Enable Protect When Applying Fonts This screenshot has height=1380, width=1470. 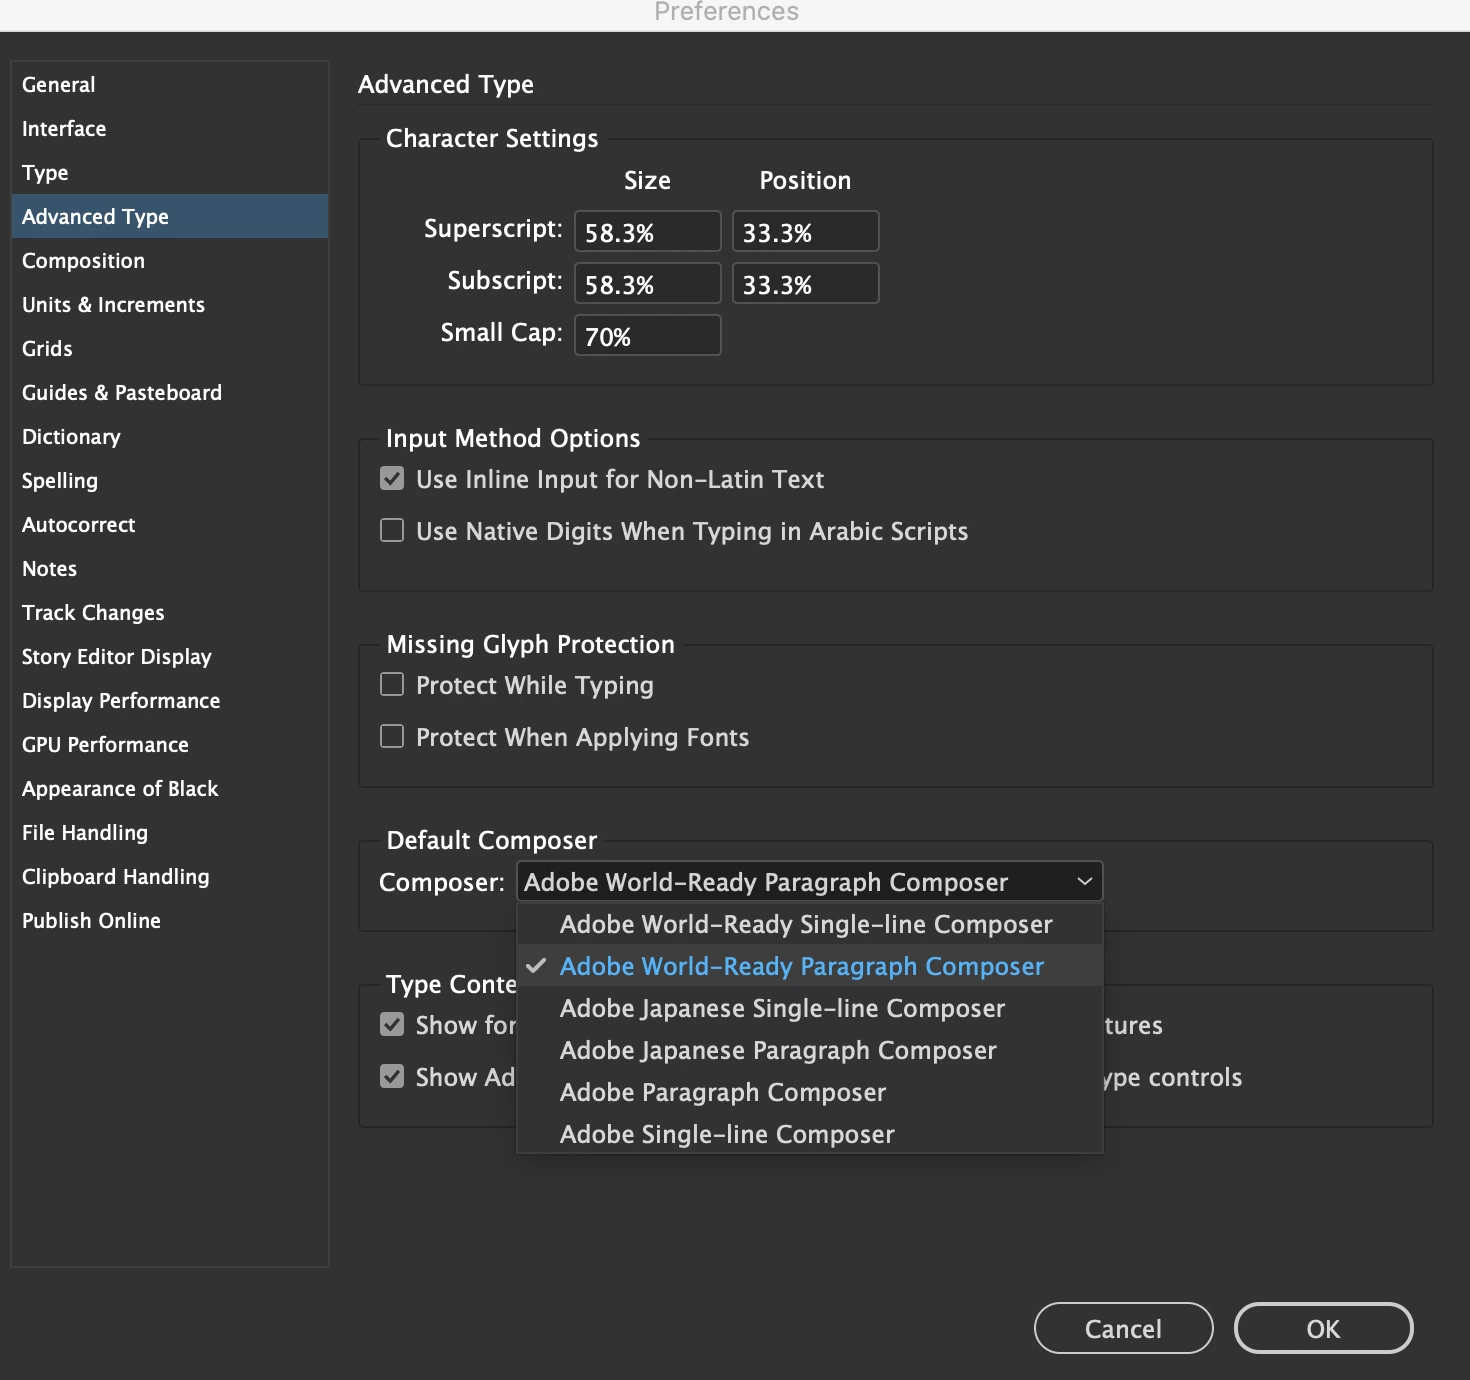click(392, 737)
